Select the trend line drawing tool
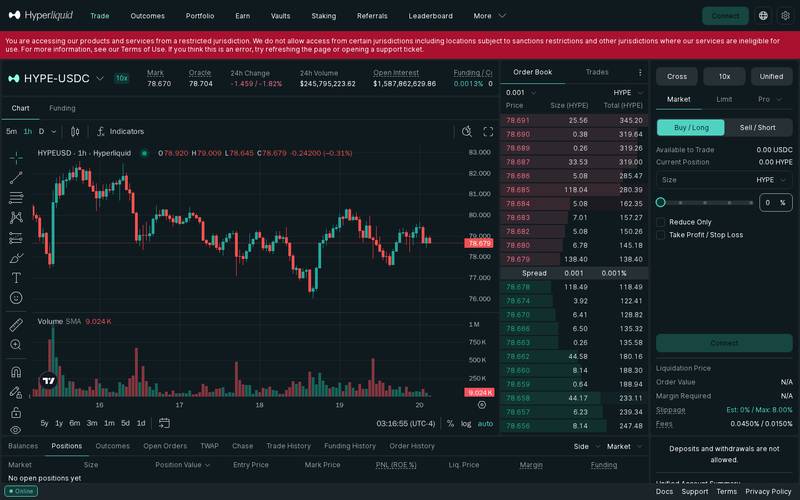Viewport: 800px width, 500px height. coord(16,178)
